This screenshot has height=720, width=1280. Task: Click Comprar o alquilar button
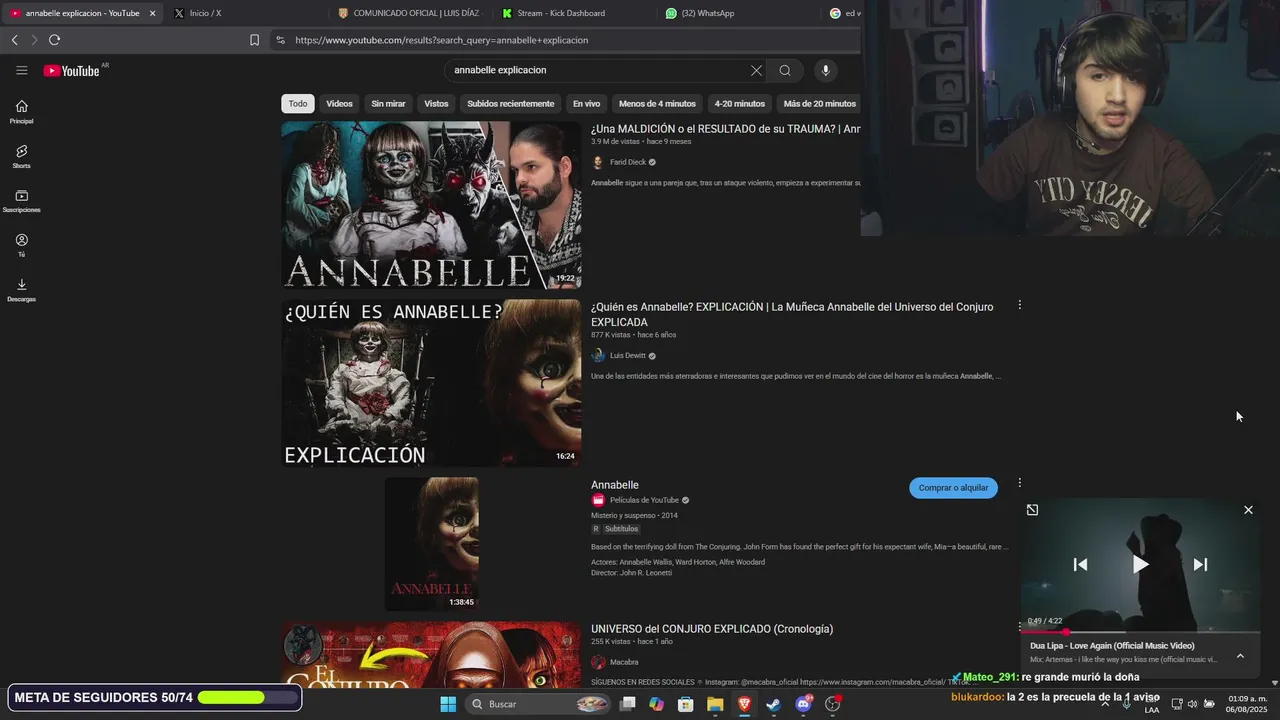coord(953,488)
